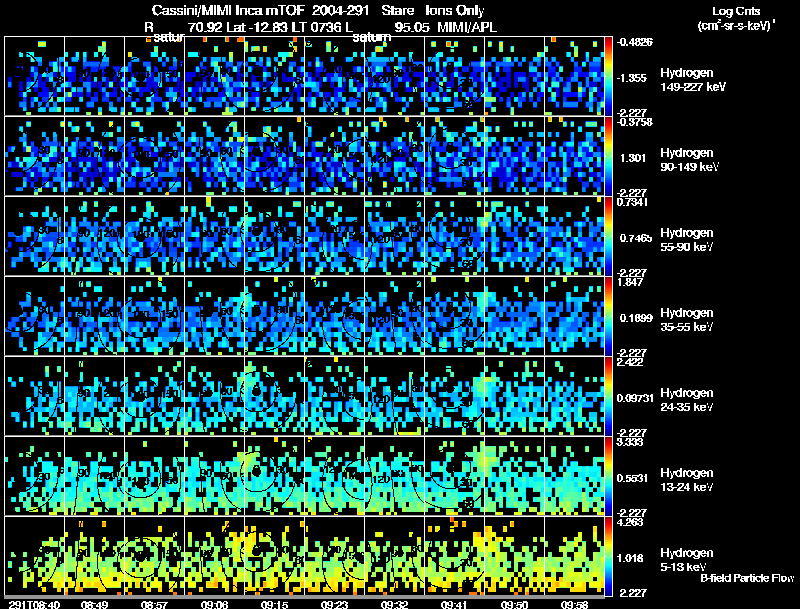
Task: Click the -0.4826 color scale value
Action: point(634,42)
